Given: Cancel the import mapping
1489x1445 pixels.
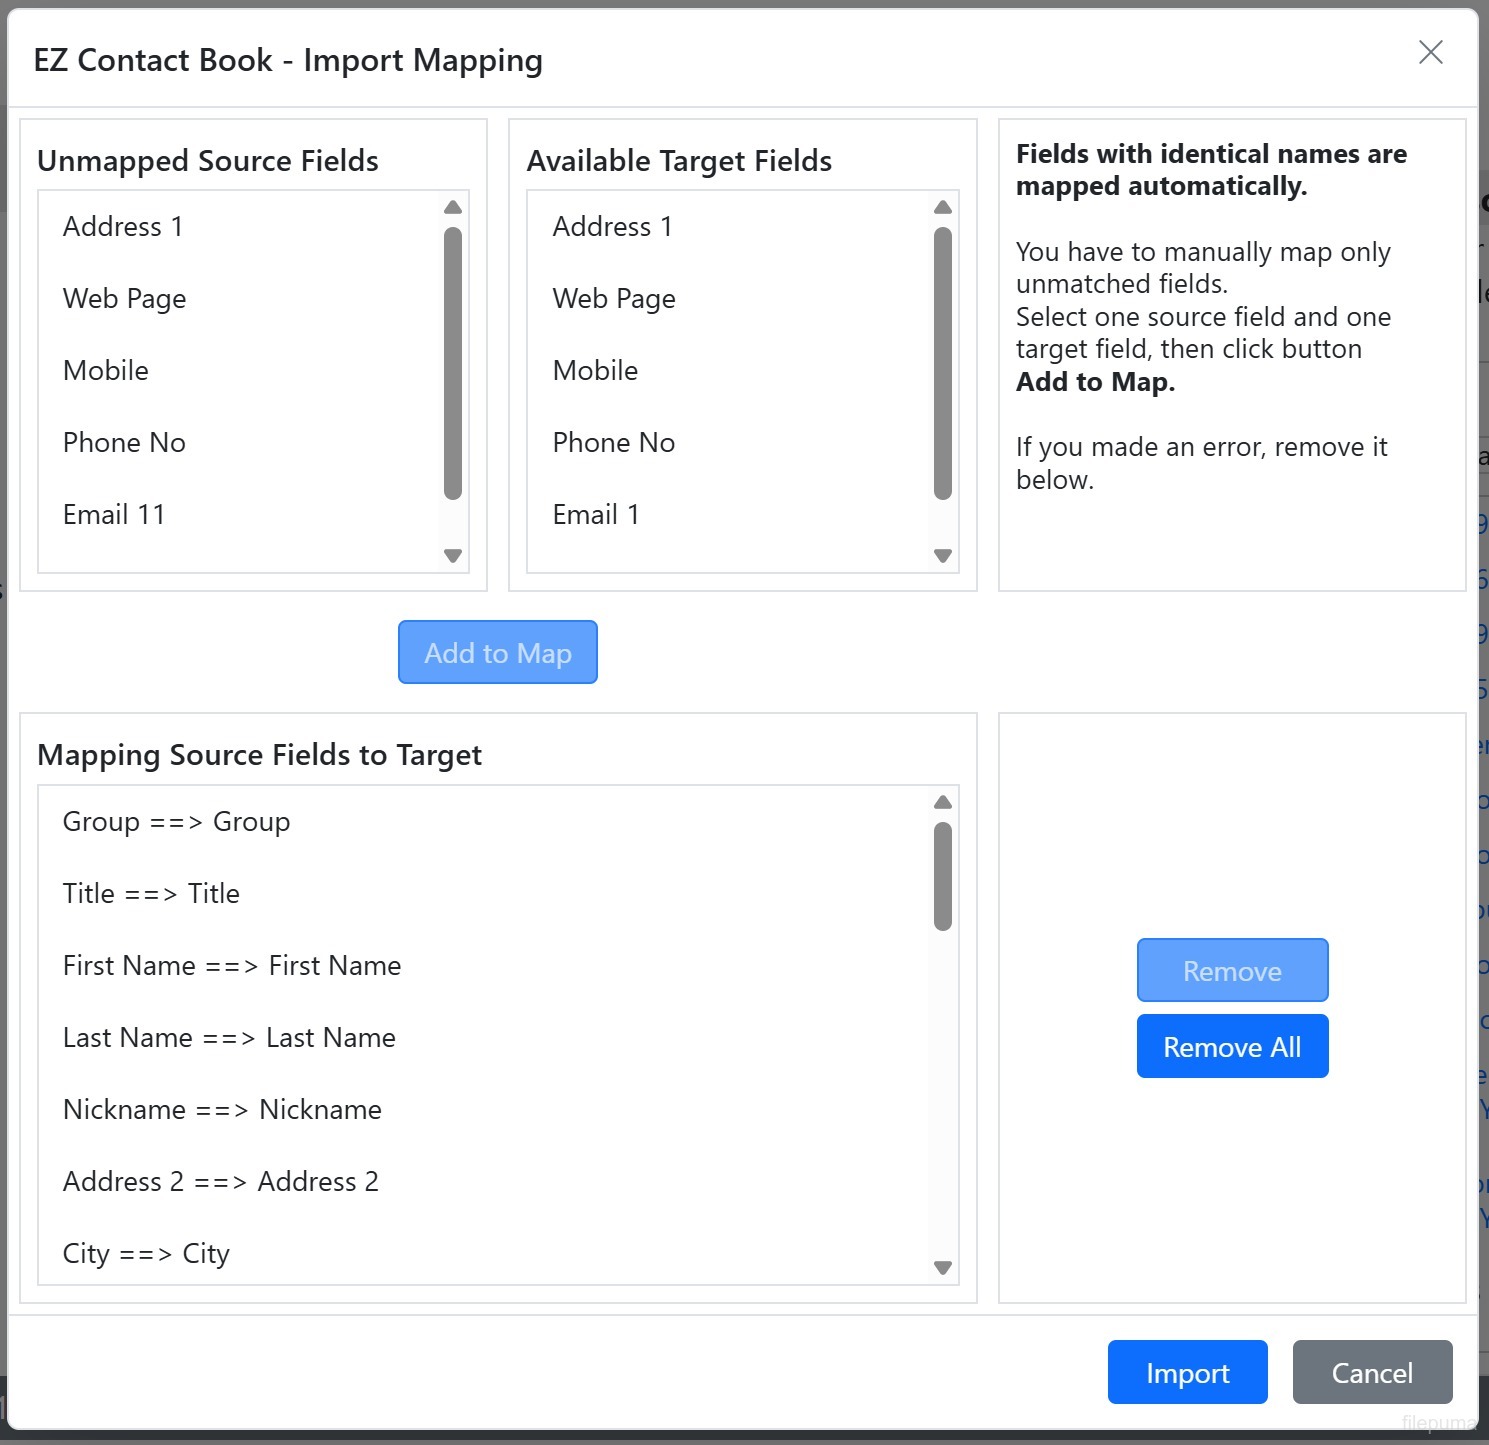Looking at the screenshot, I should [x=1371, y=1373].
